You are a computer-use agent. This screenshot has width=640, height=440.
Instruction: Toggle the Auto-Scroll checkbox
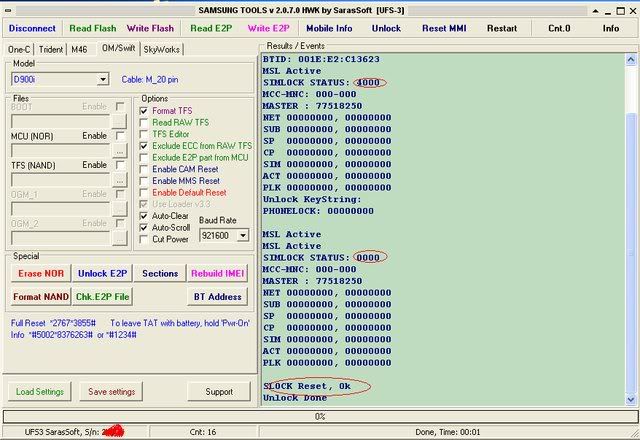point(144,227)
